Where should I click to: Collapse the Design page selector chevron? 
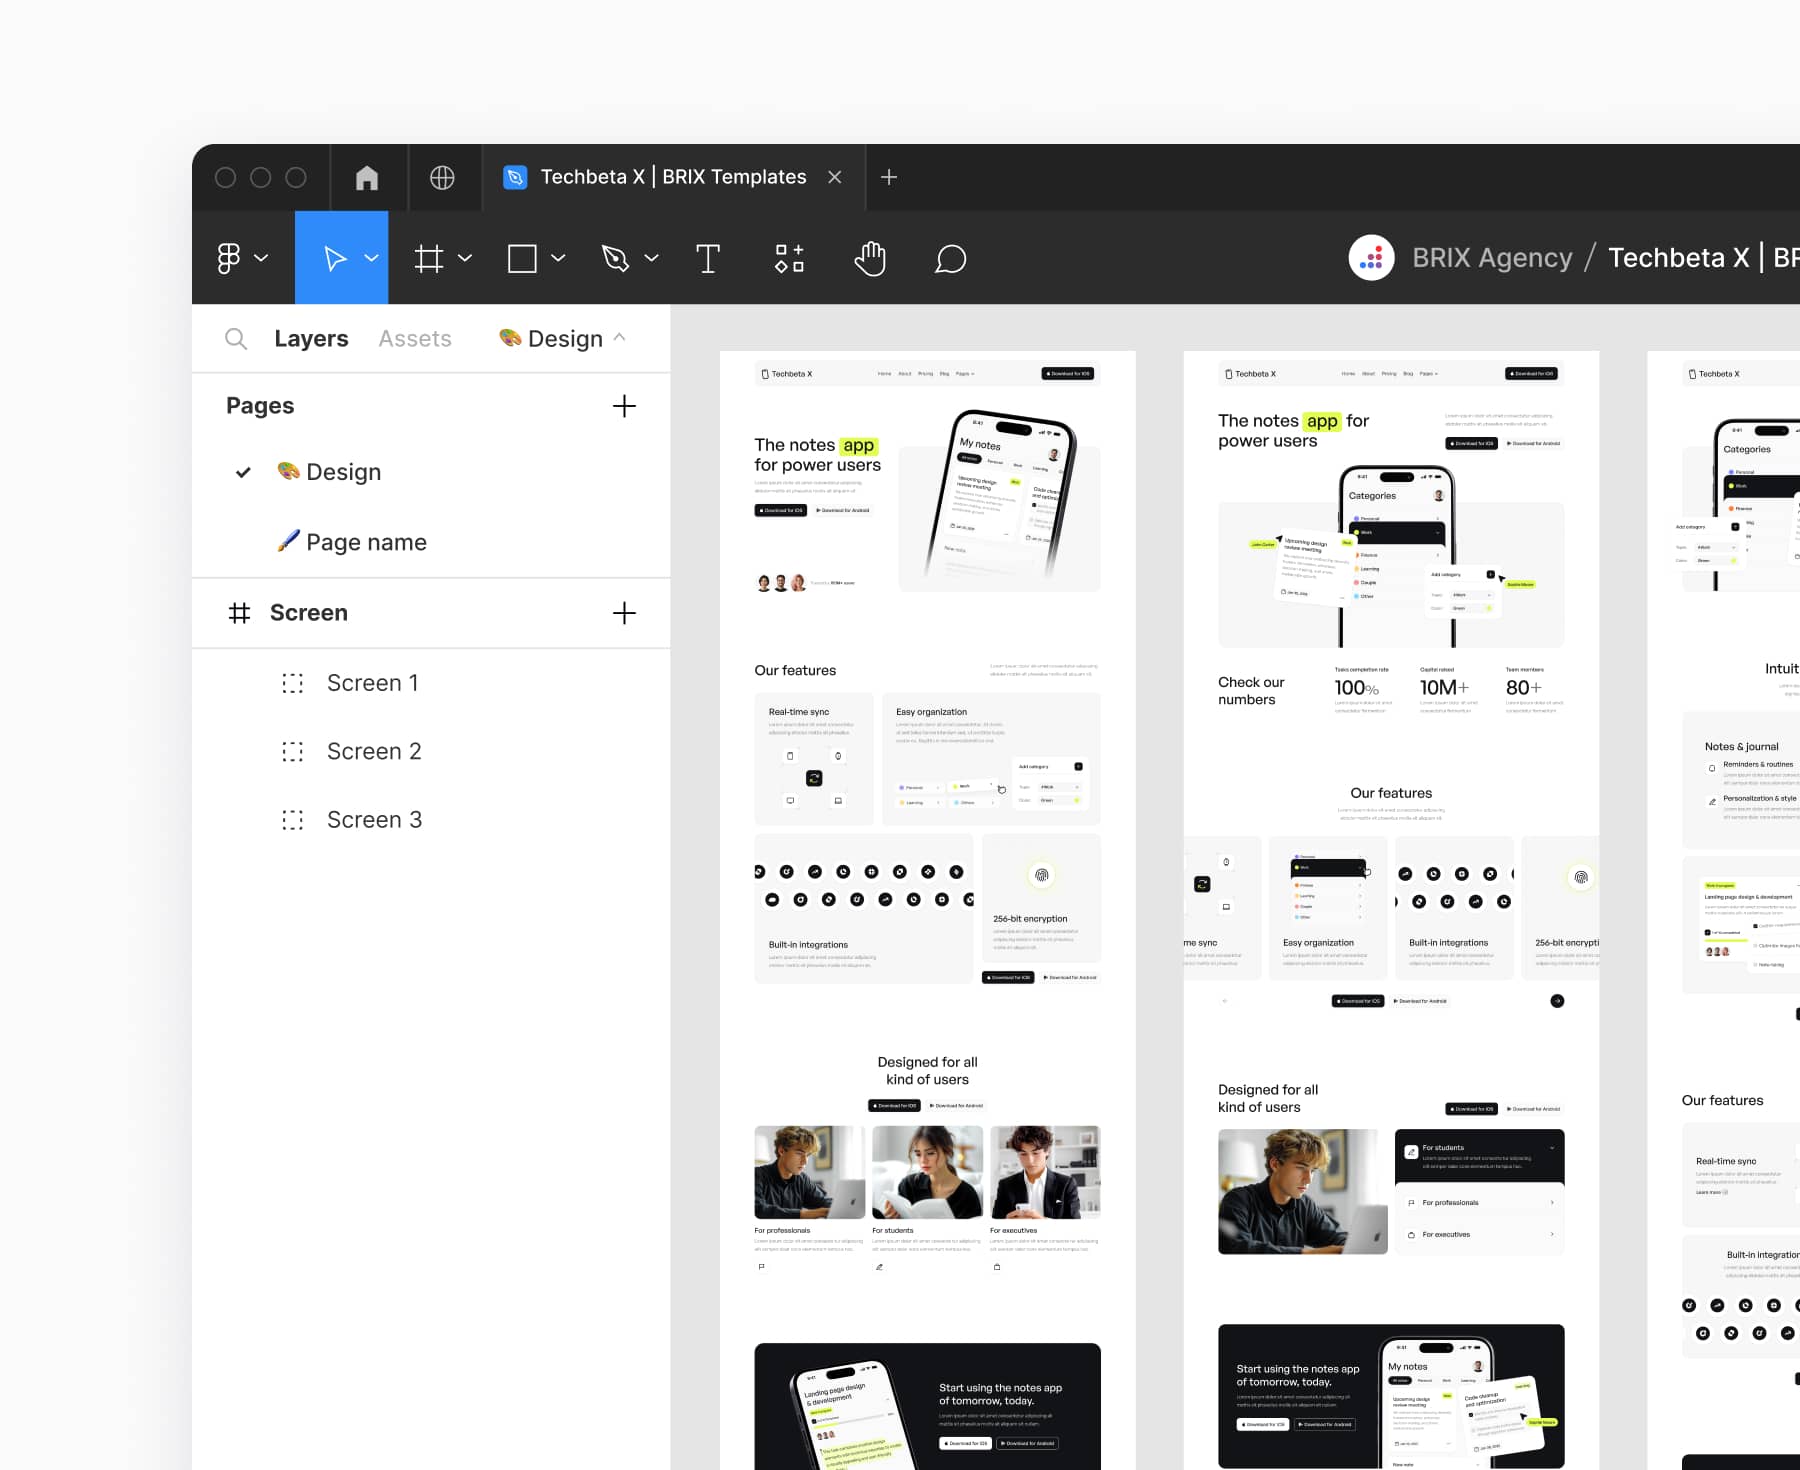pos(621,338)
